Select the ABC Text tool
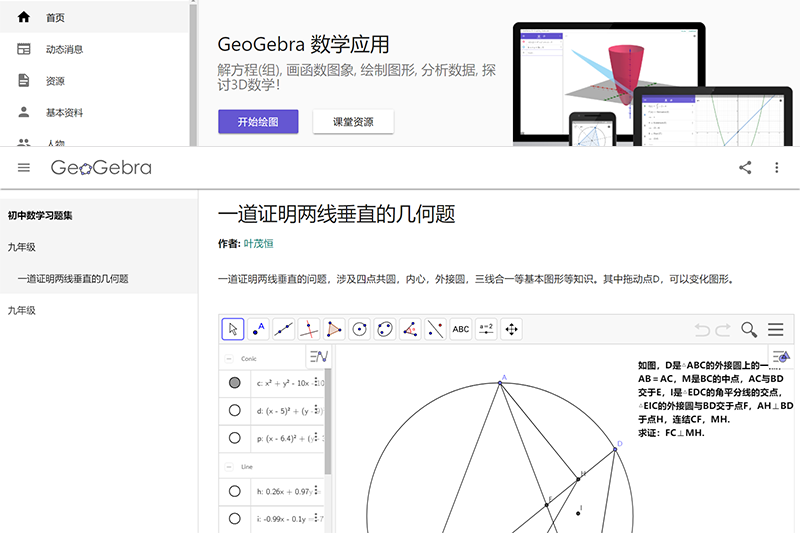800x533 pixels. 461,329
